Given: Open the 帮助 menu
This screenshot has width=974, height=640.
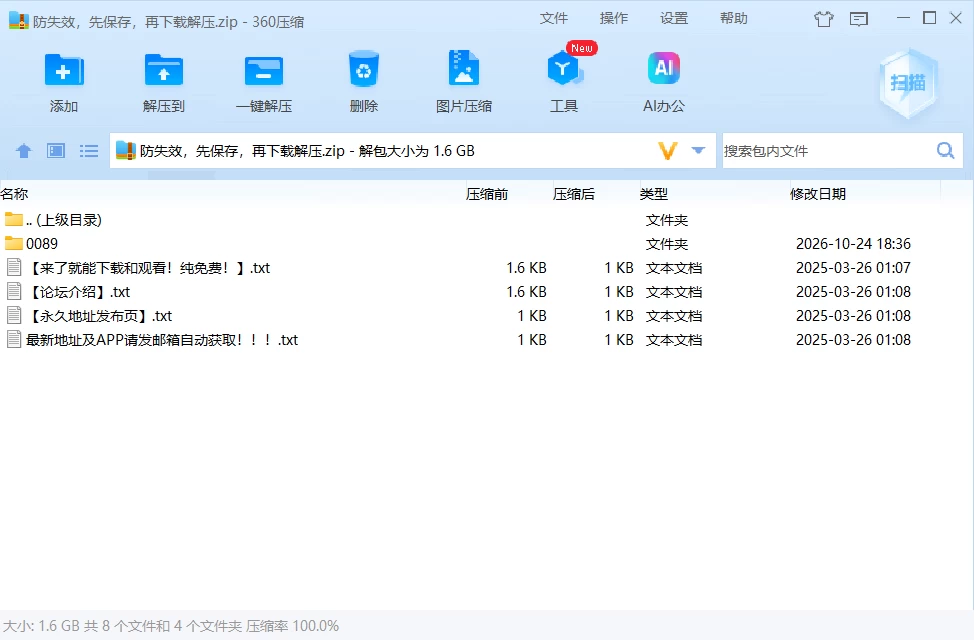Looking at the screenshot, I should click(x=734, y=19).
